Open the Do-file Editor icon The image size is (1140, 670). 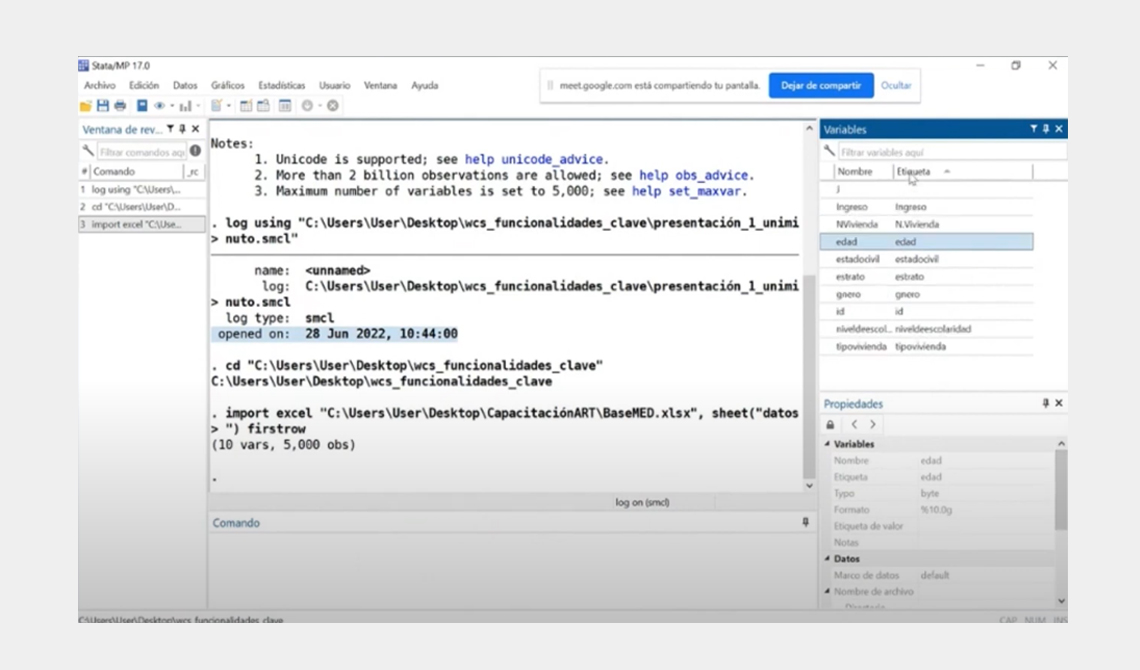[216, 106]
